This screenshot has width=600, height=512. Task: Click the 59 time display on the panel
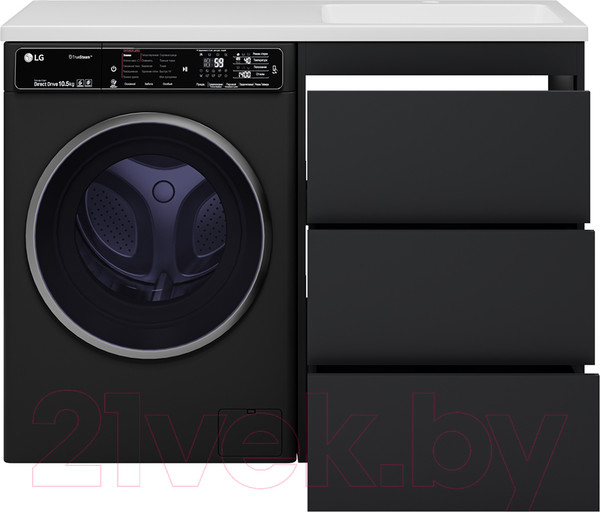pyautogui.click(x=219, y=63)
